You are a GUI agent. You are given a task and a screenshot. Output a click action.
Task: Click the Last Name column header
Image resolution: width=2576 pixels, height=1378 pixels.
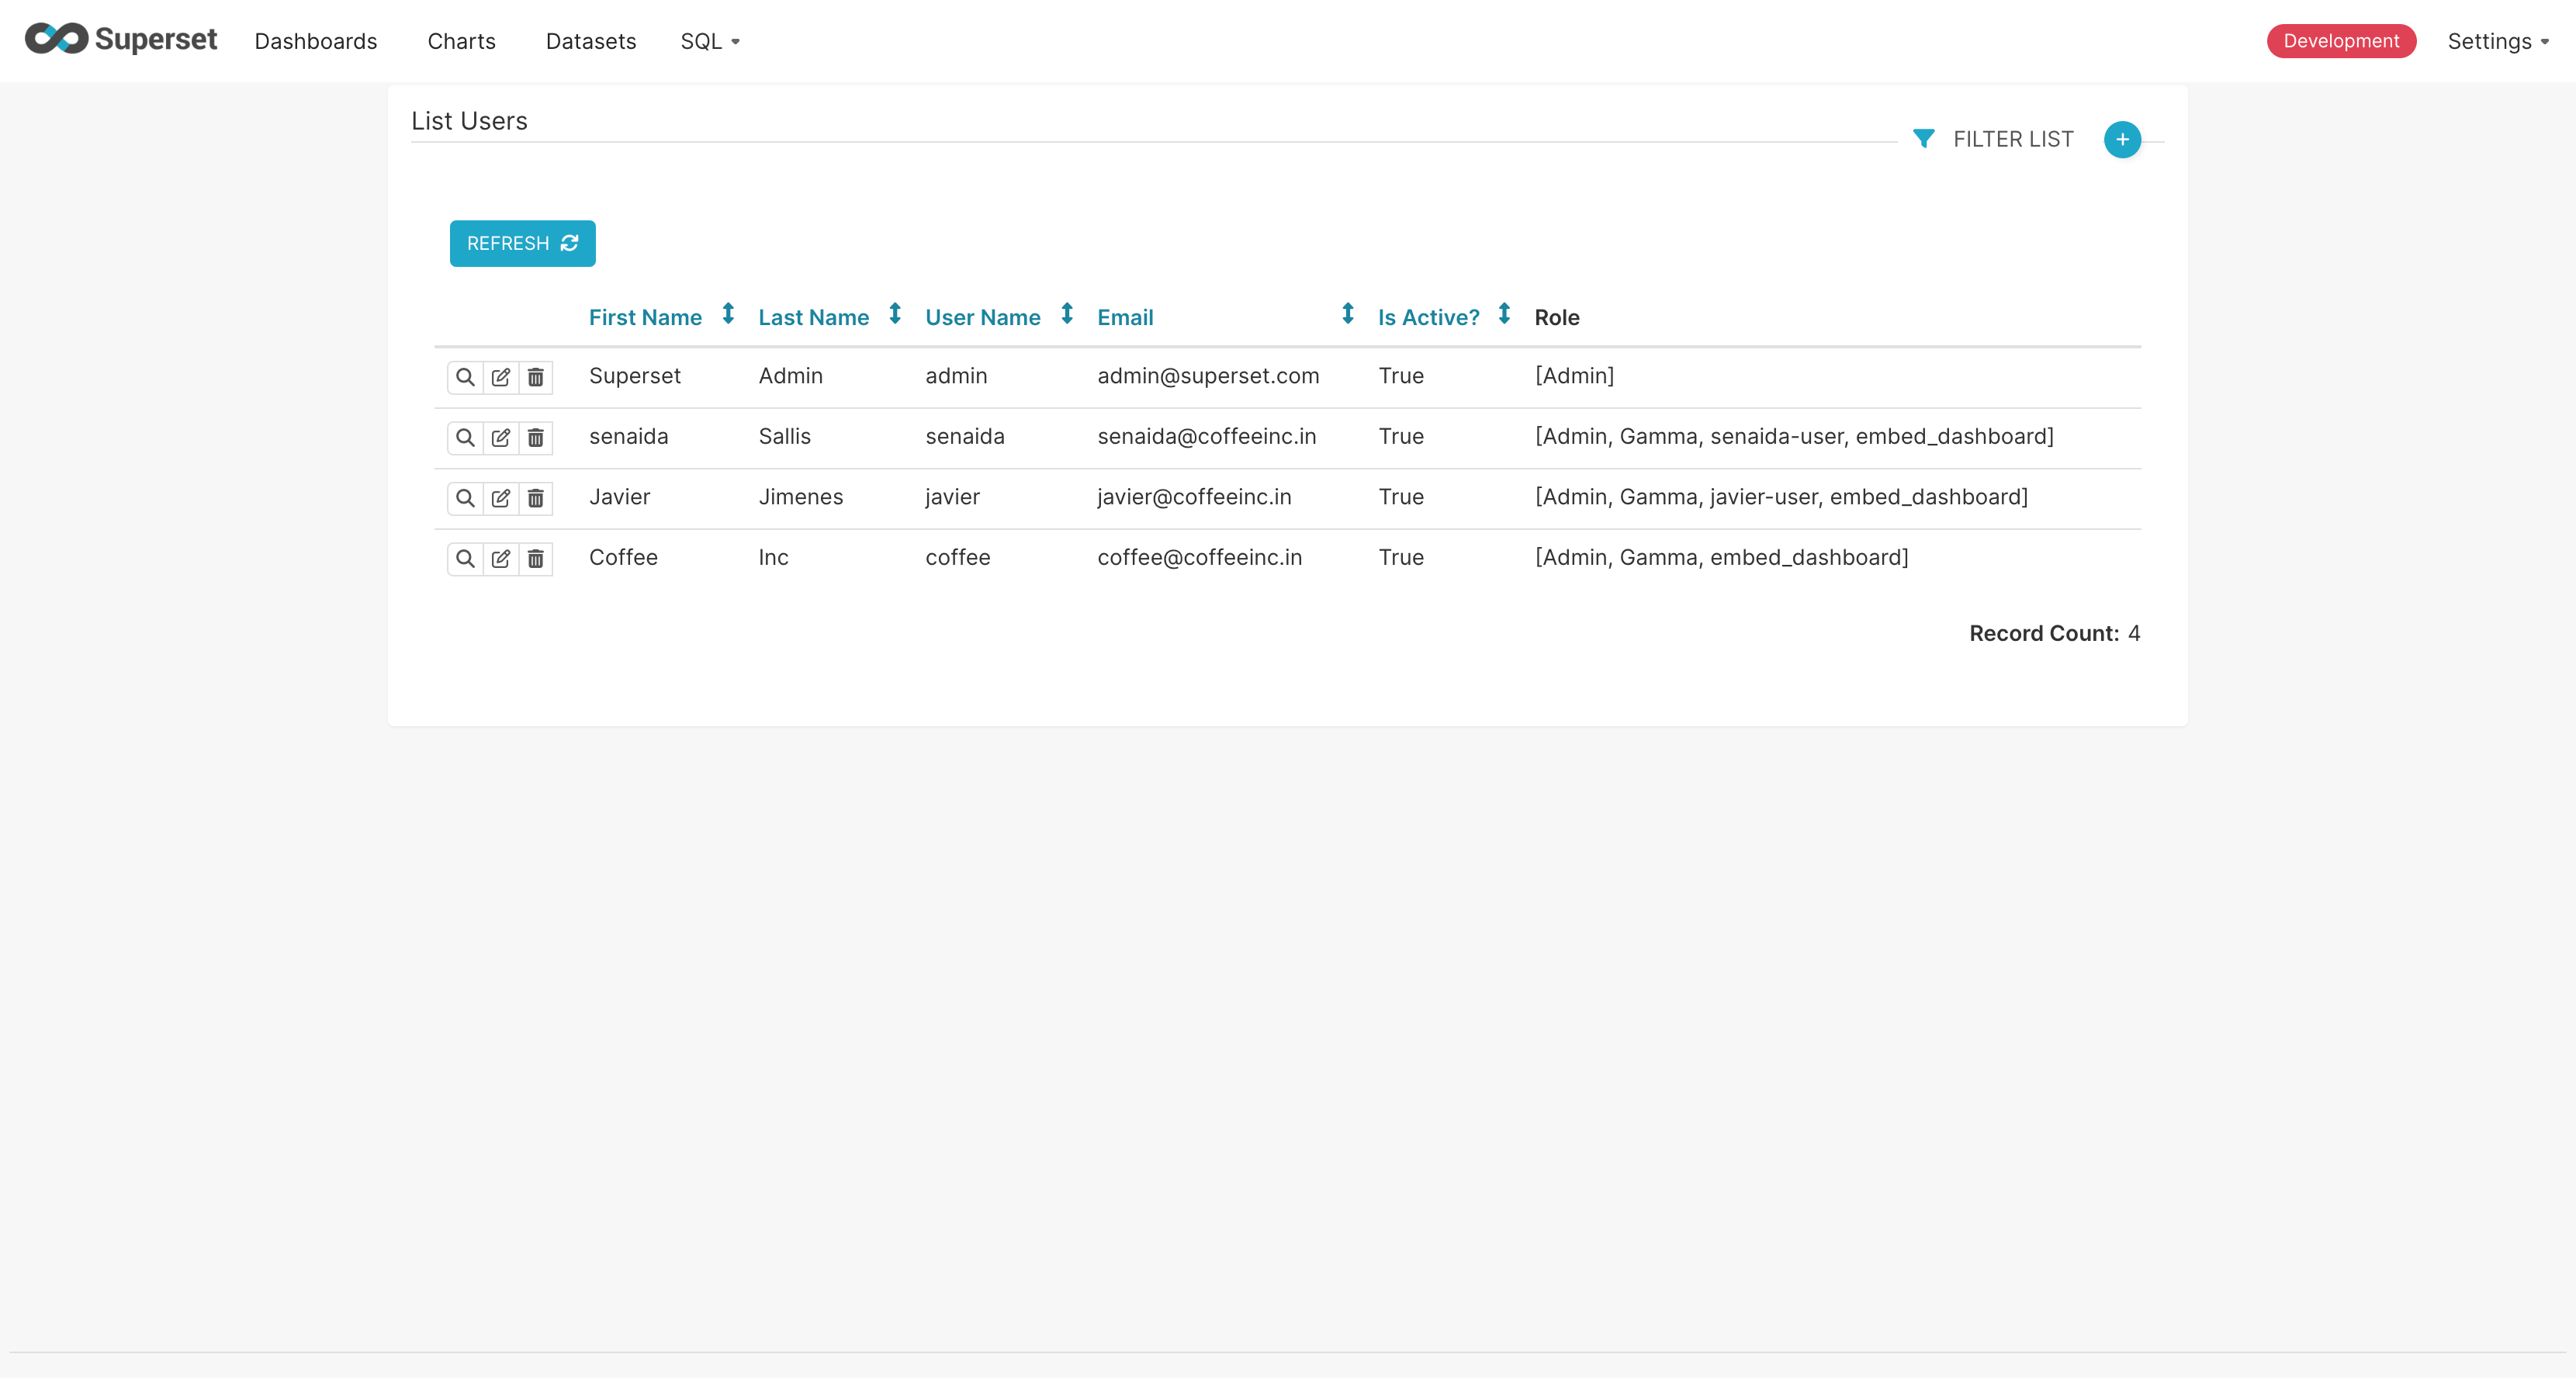click(x=814, y=317)
